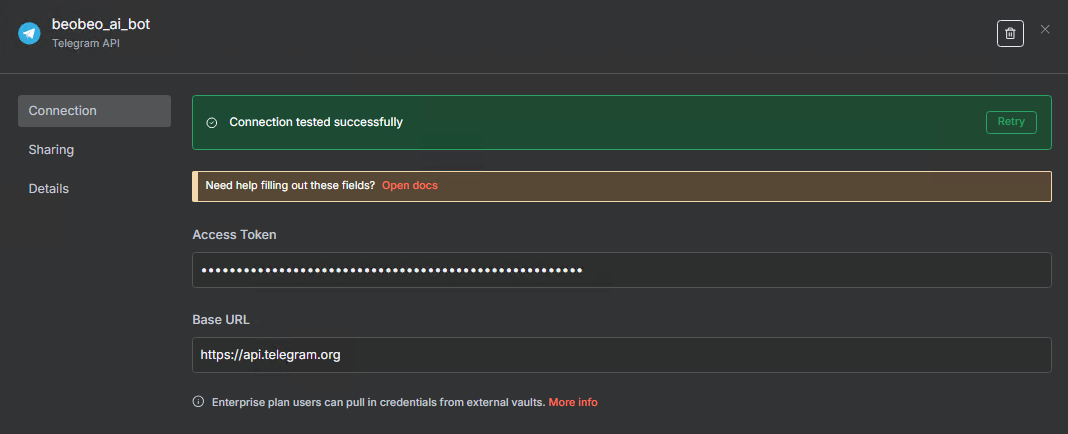
Task: Open the Connection tab
Action: click(x=94, y=111)
